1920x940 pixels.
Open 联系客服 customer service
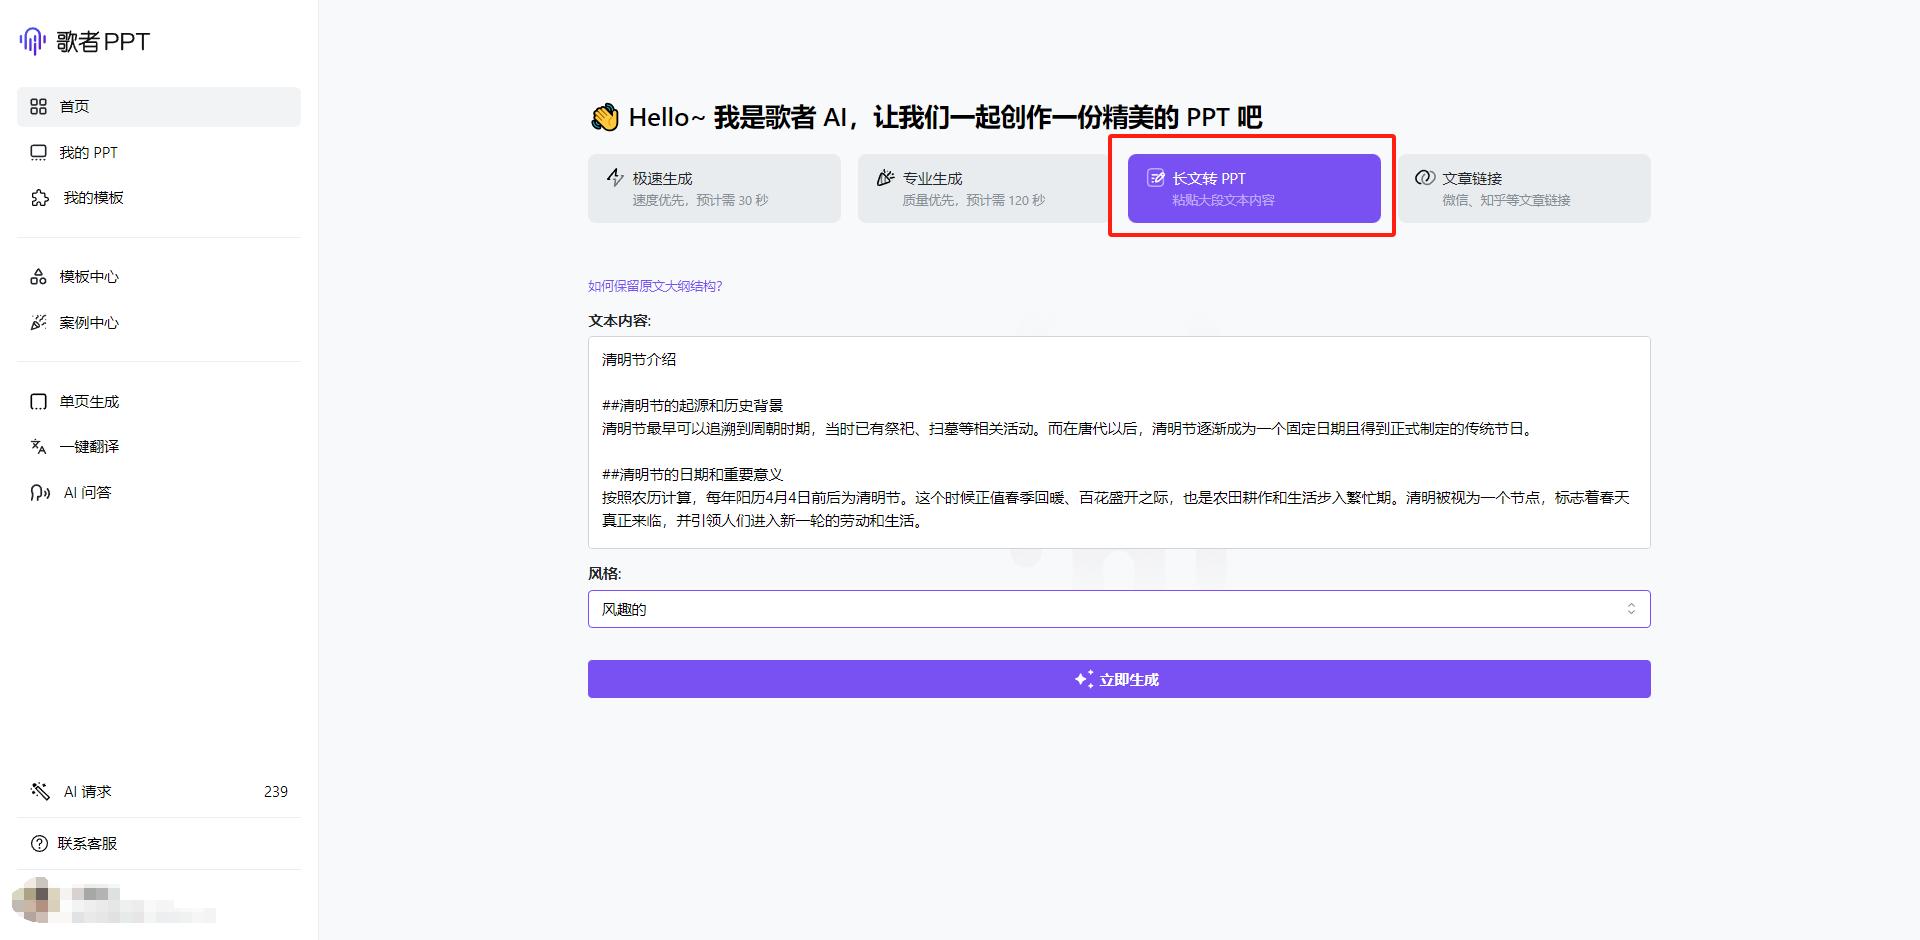pos(88,843)
